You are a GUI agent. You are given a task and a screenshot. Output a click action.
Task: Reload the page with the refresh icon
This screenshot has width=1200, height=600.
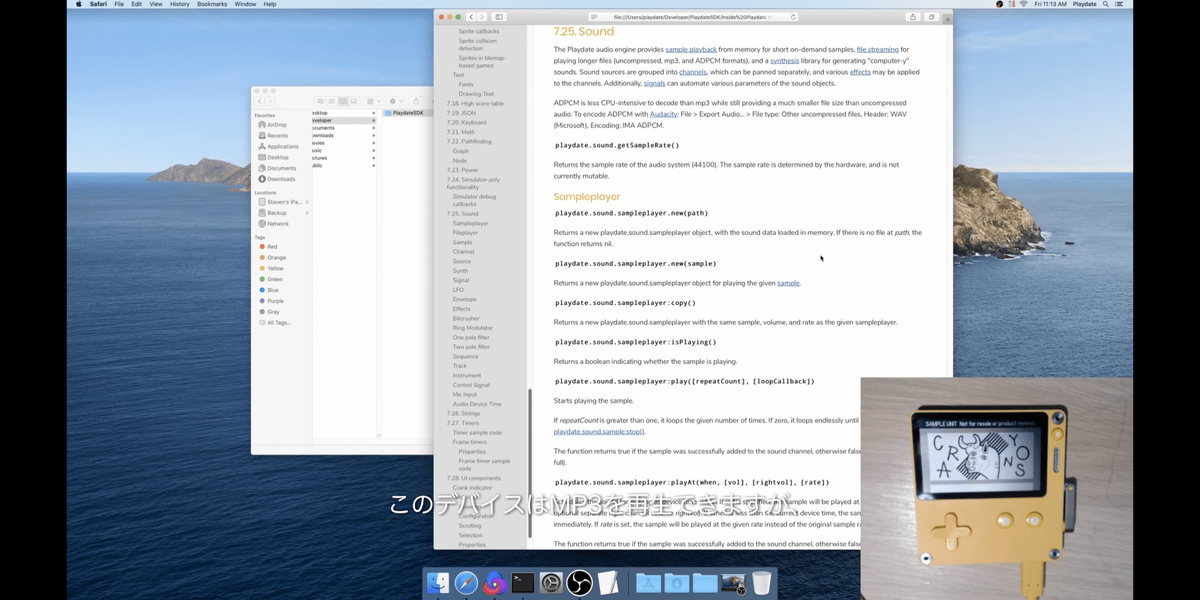pos(793,17)
